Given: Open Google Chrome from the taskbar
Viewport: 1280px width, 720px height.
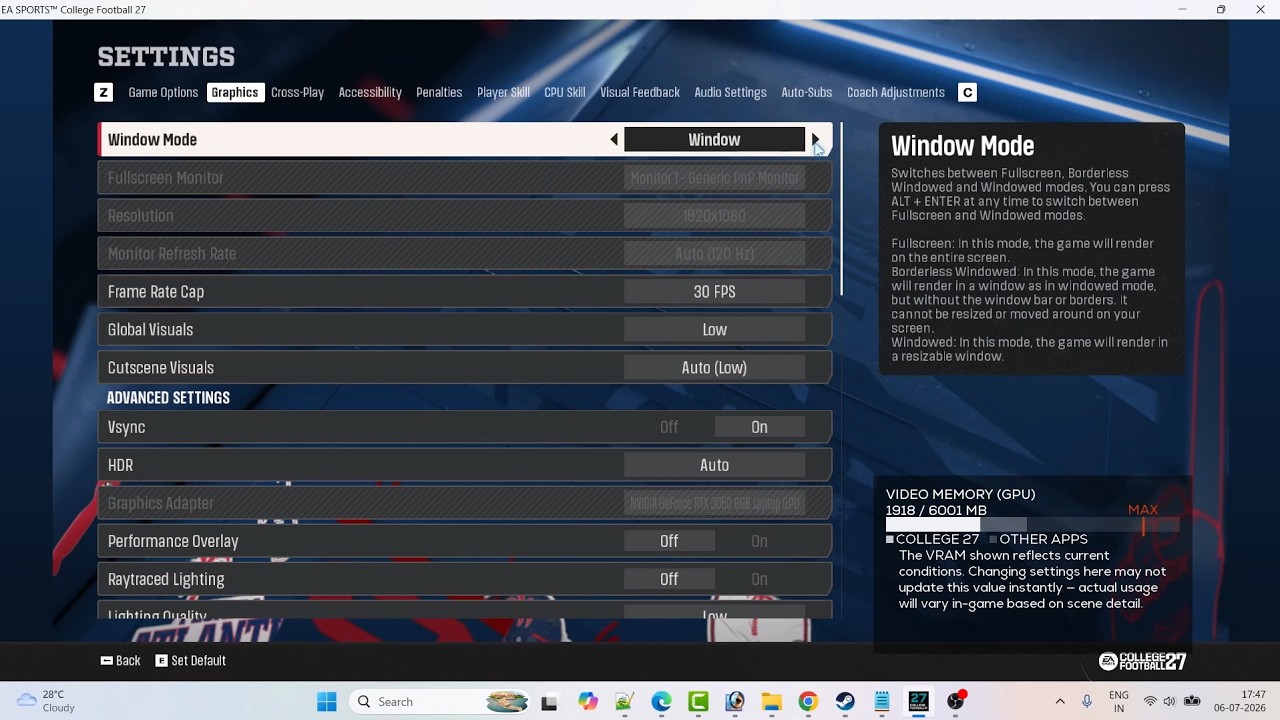Looking at the screenshot, I should [x=808, y=702].
